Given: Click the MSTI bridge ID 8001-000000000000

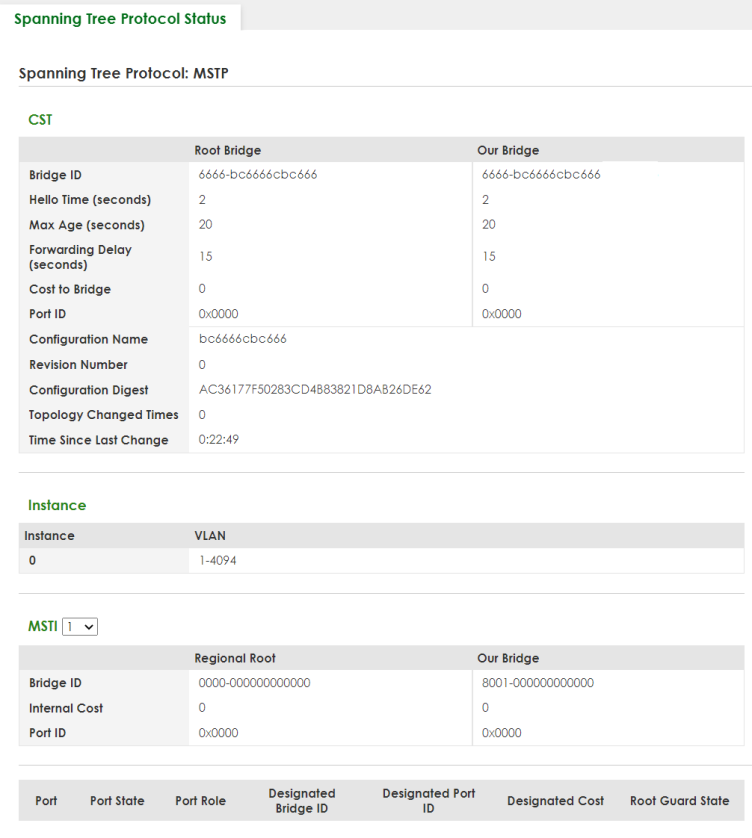Looking at the screenshot, I should pos(538,683).
